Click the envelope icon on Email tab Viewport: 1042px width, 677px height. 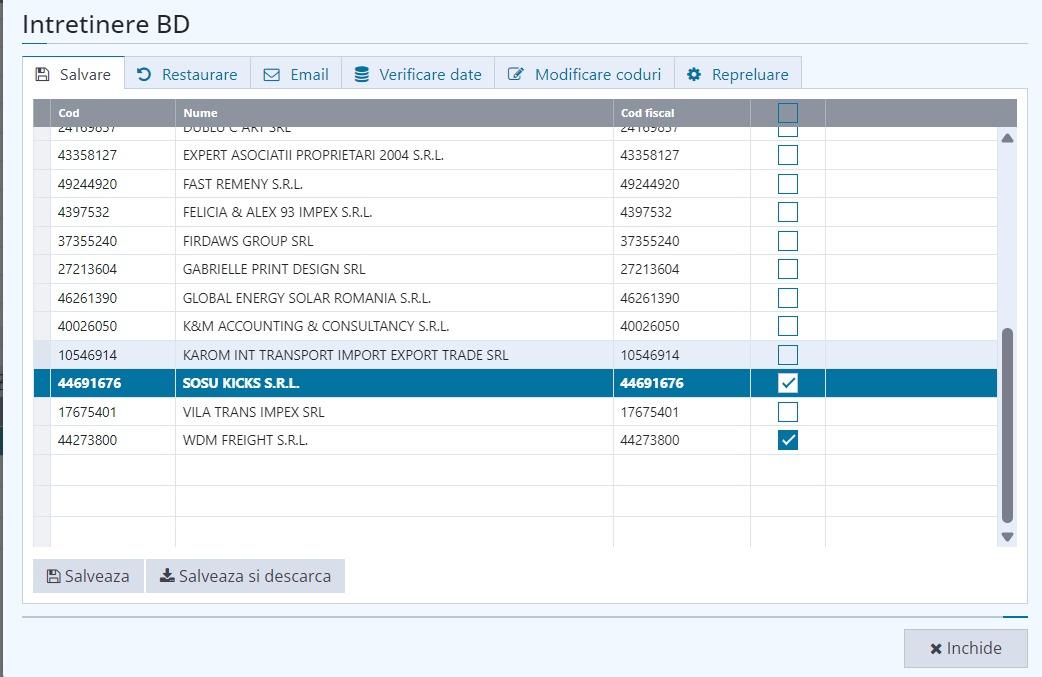pos(271,74)
